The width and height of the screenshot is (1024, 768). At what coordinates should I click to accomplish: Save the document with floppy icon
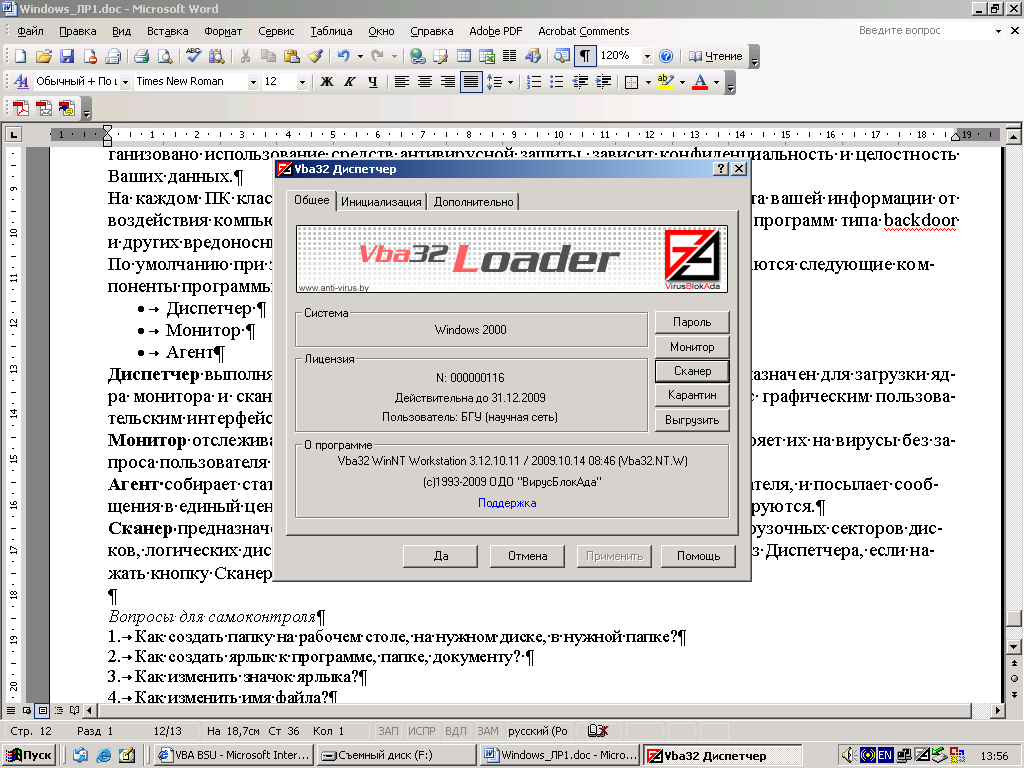click(x=67, y=56)
